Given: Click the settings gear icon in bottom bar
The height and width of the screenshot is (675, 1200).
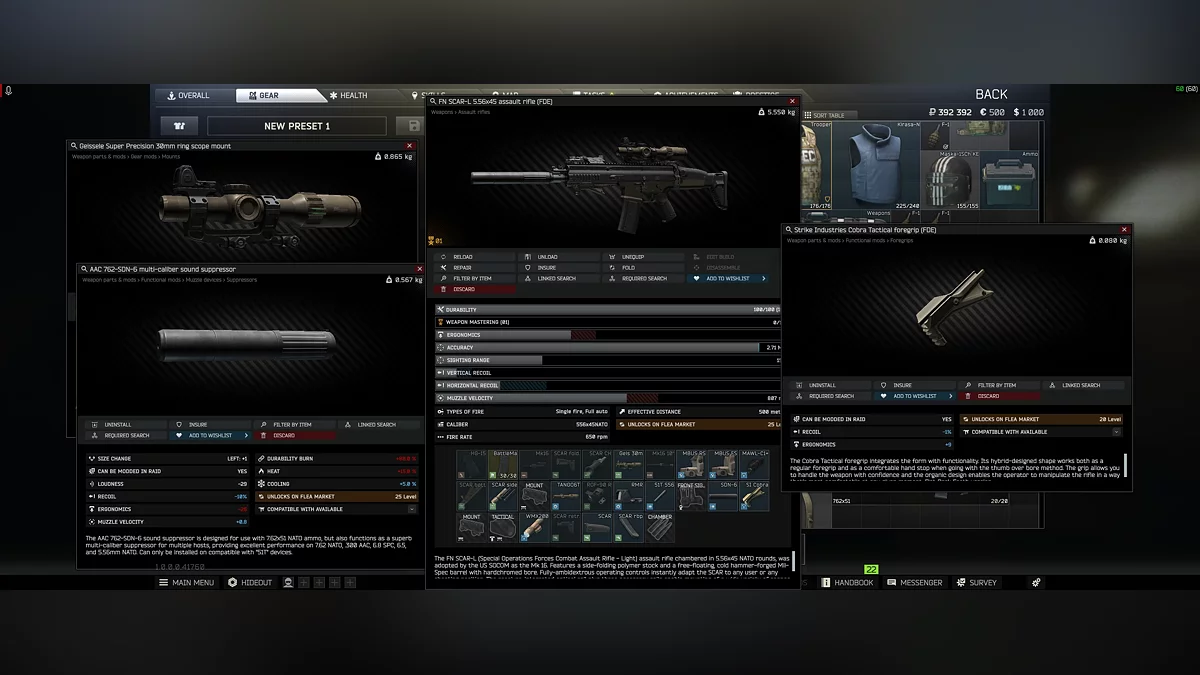Looking at the screenshot, I should 1036,582.
